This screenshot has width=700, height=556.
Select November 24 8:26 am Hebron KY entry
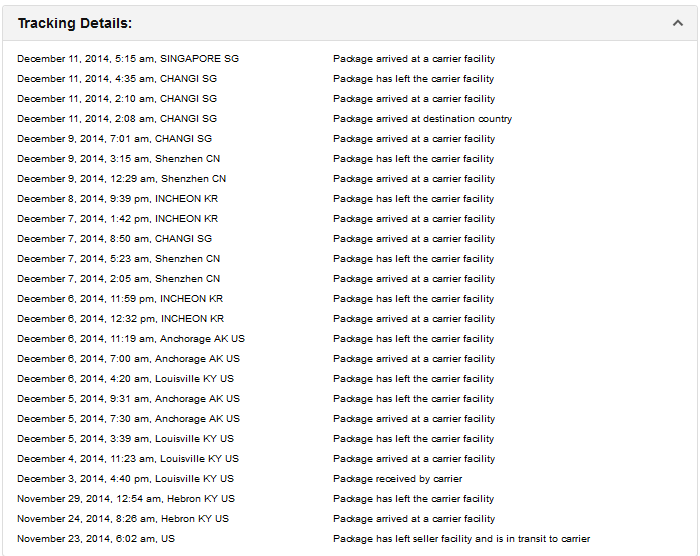coord(123,518)
